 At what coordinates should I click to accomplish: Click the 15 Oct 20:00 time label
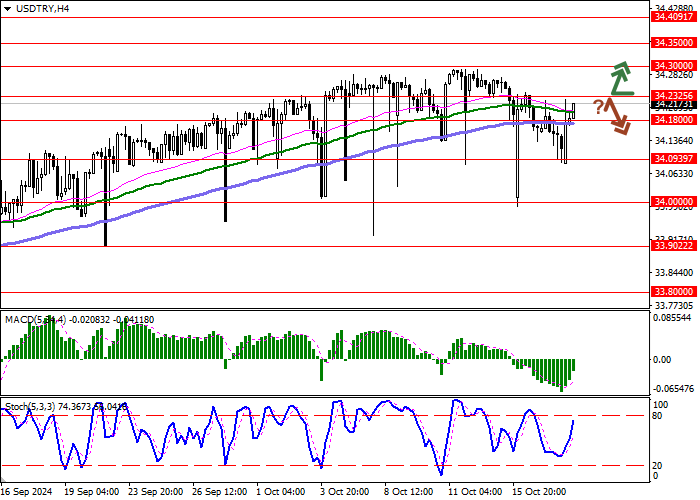click(539, 492)
